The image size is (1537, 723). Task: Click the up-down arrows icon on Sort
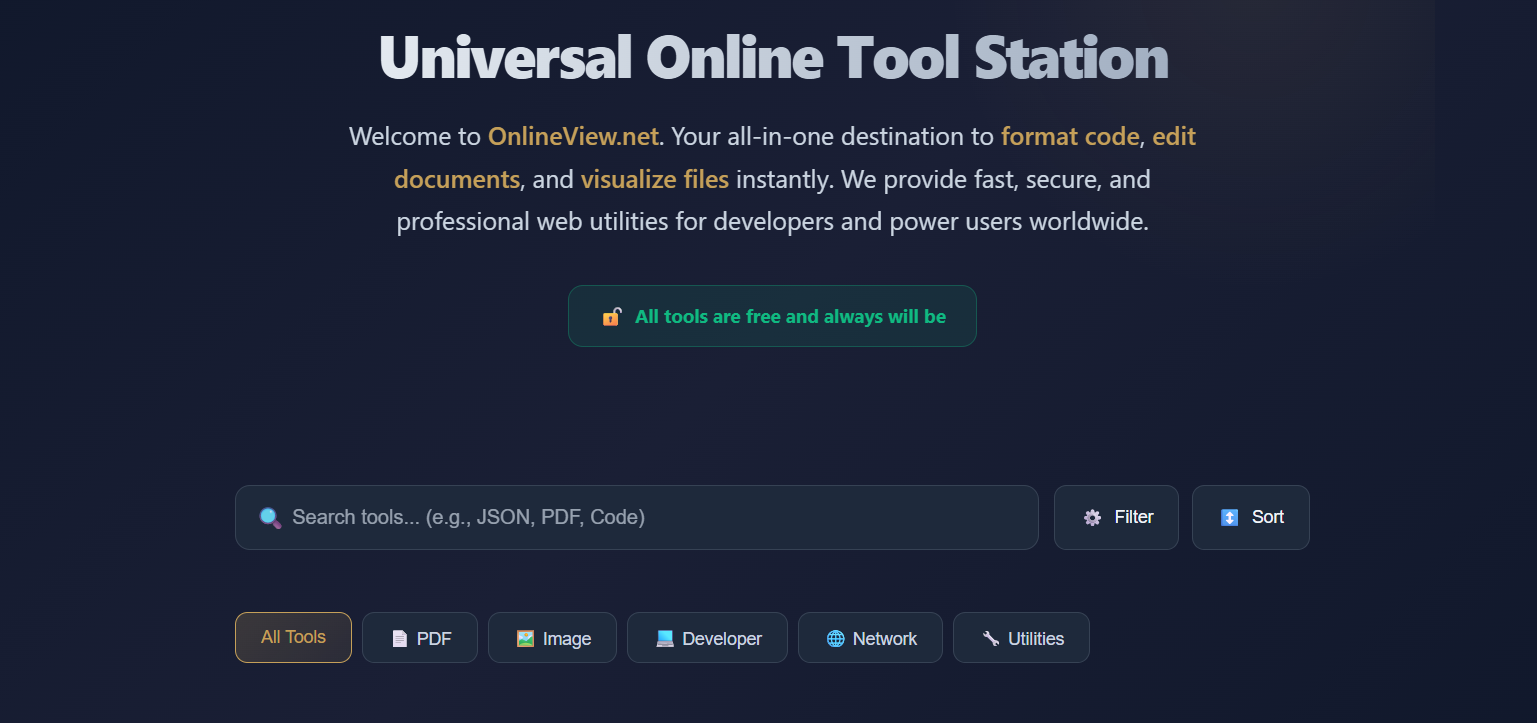1229,518
